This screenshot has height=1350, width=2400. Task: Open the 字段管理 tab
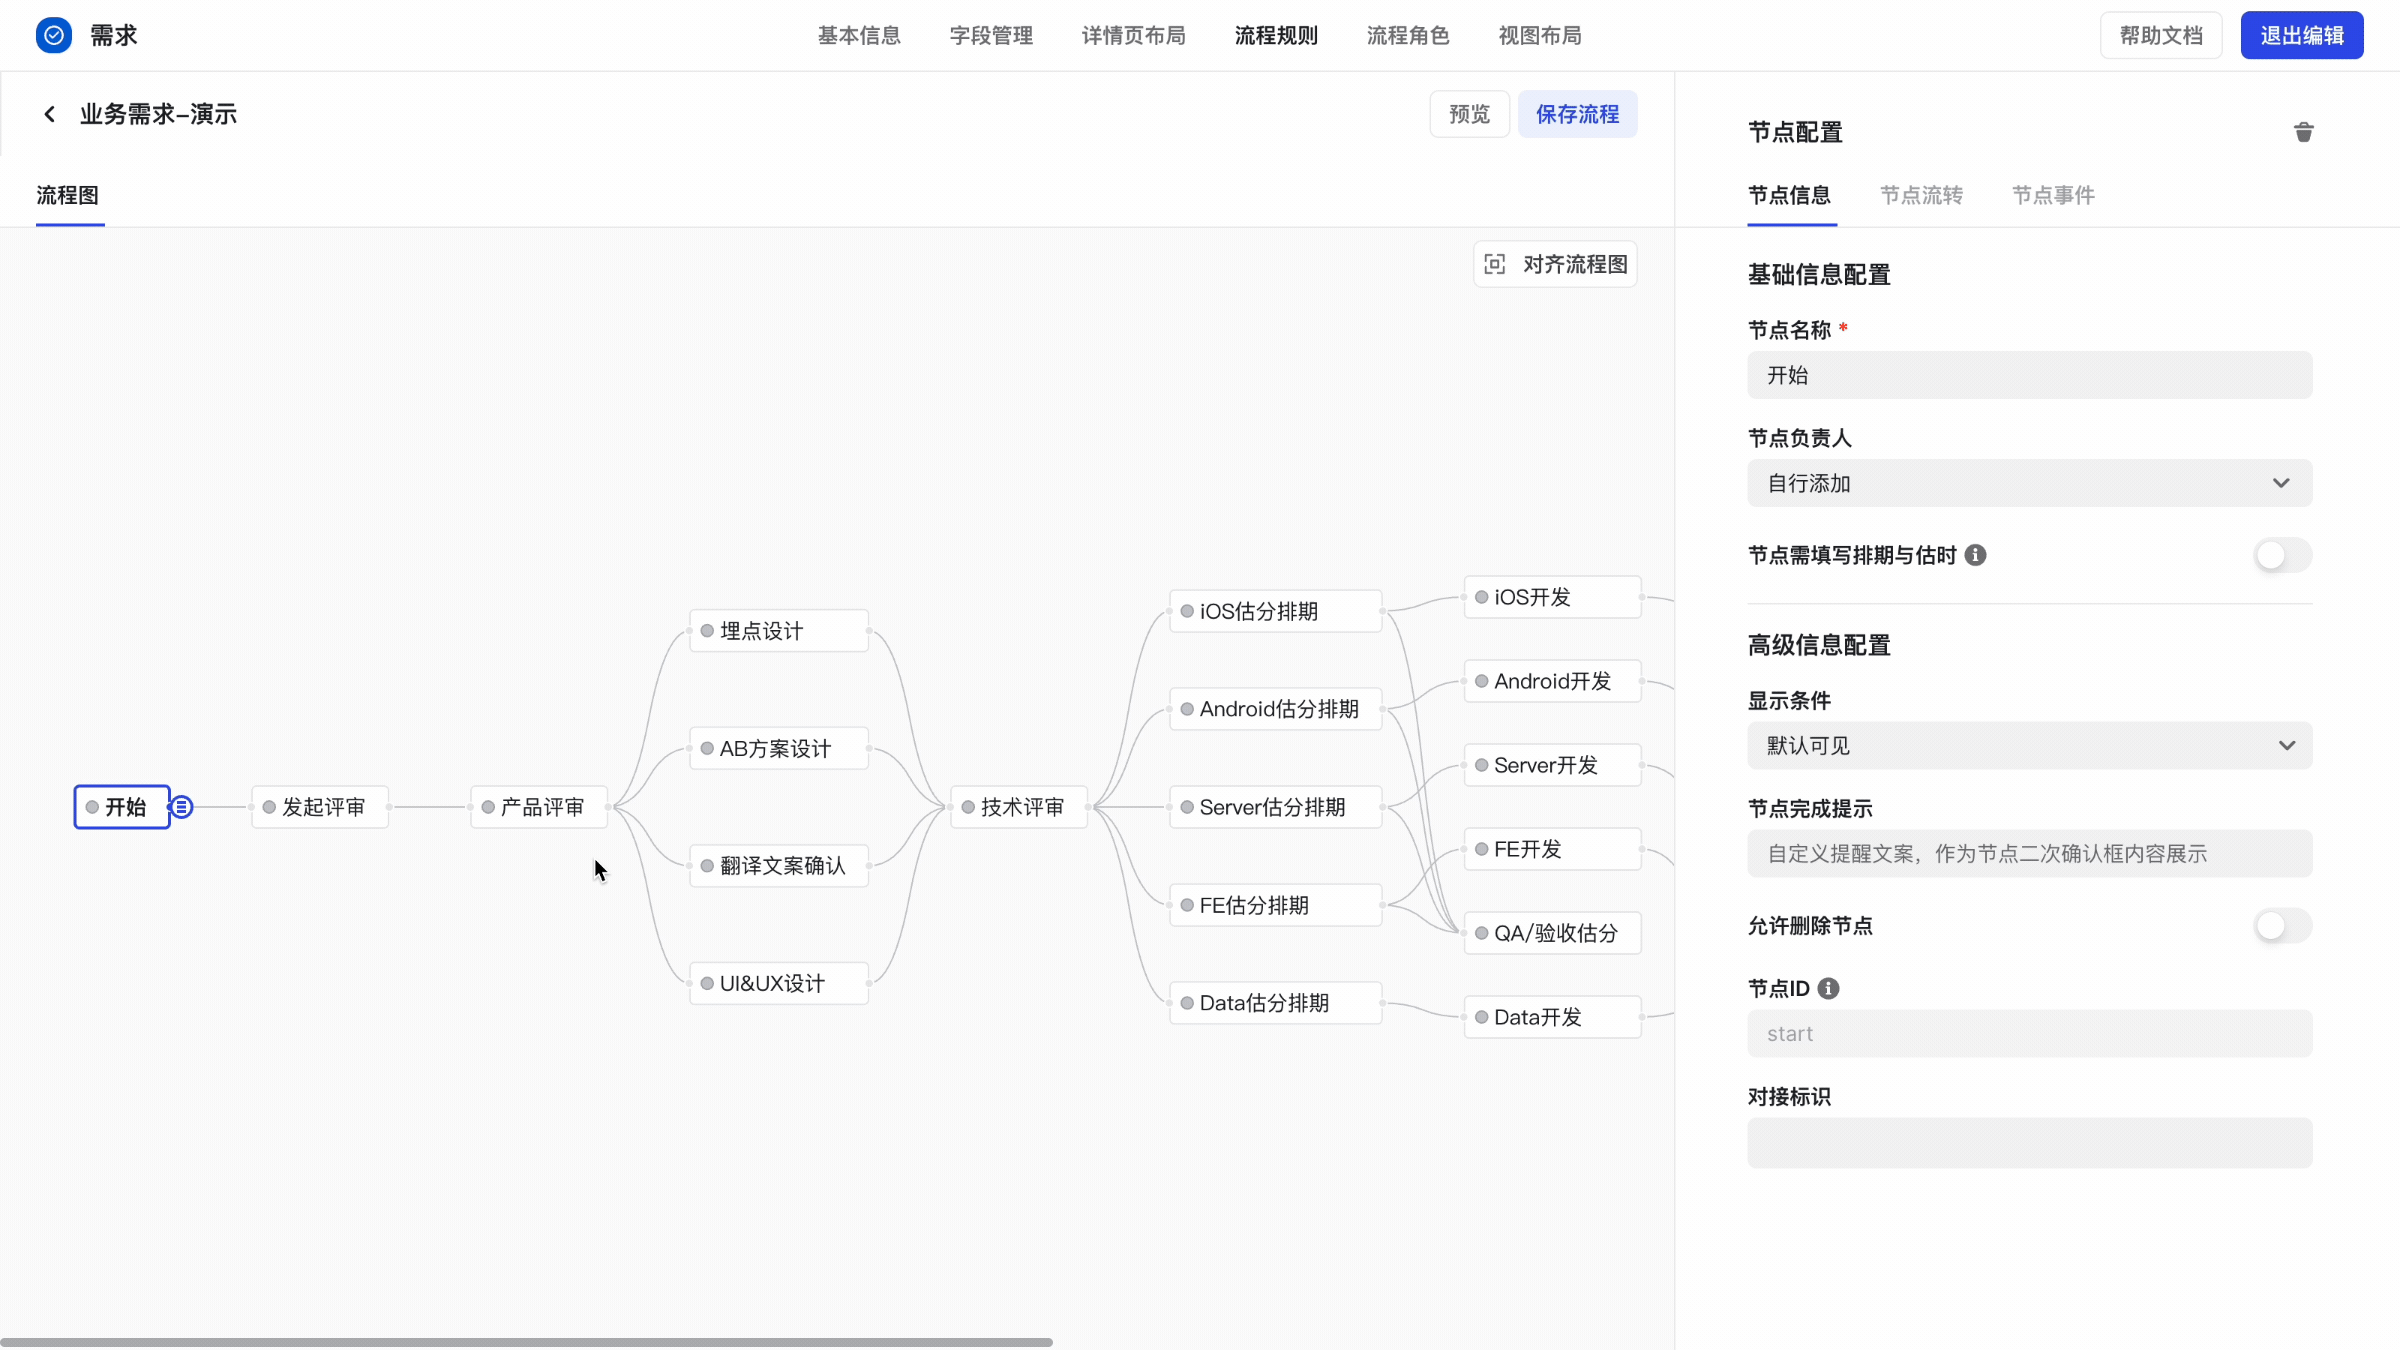pos(991,36)
